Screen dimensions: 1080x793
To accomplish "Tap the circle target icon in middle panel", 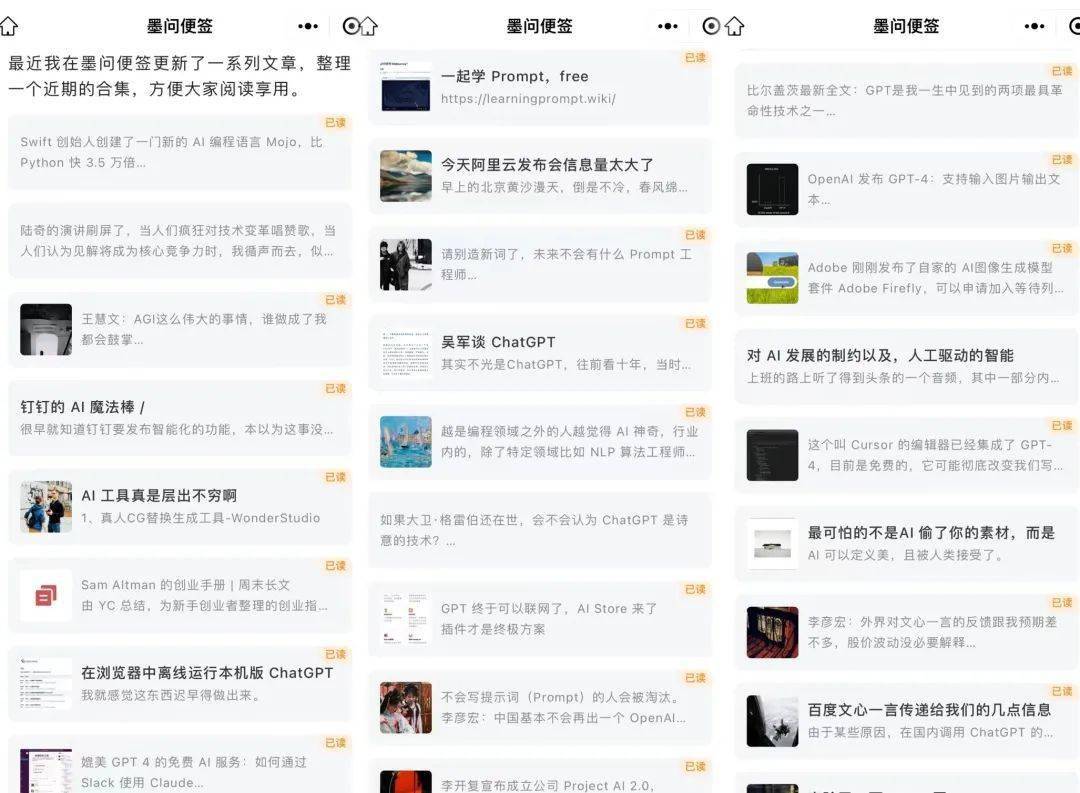I will tap(711, 26).
